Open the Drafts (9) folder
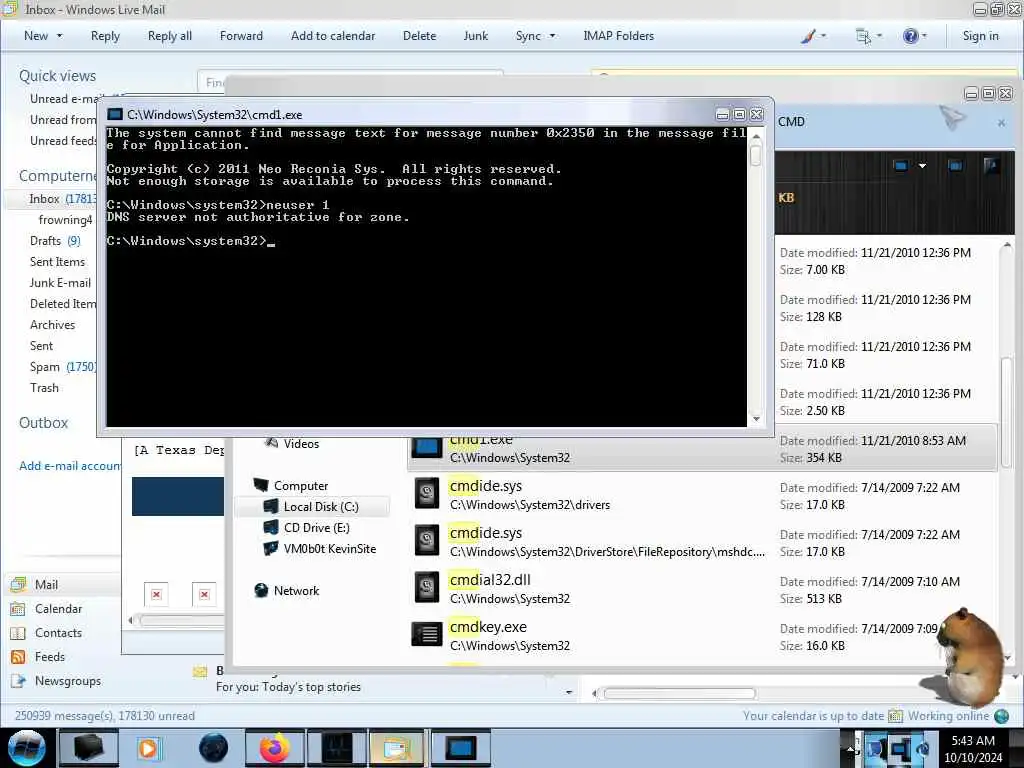This screenshot has width=1024, height=768. tap(55, 241)
